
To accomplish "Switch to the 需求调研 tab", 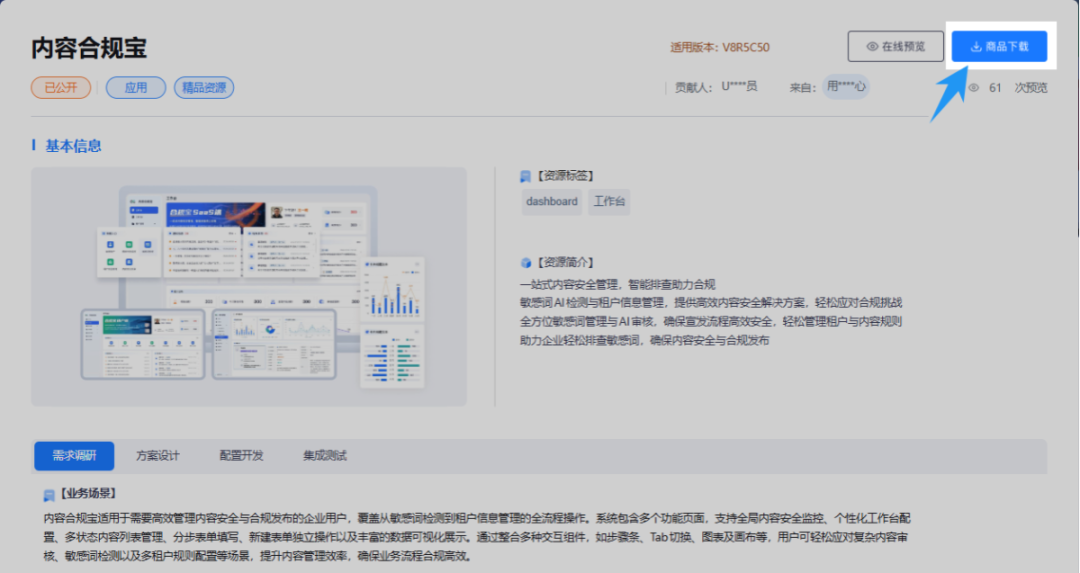I will tap(74, 456).
